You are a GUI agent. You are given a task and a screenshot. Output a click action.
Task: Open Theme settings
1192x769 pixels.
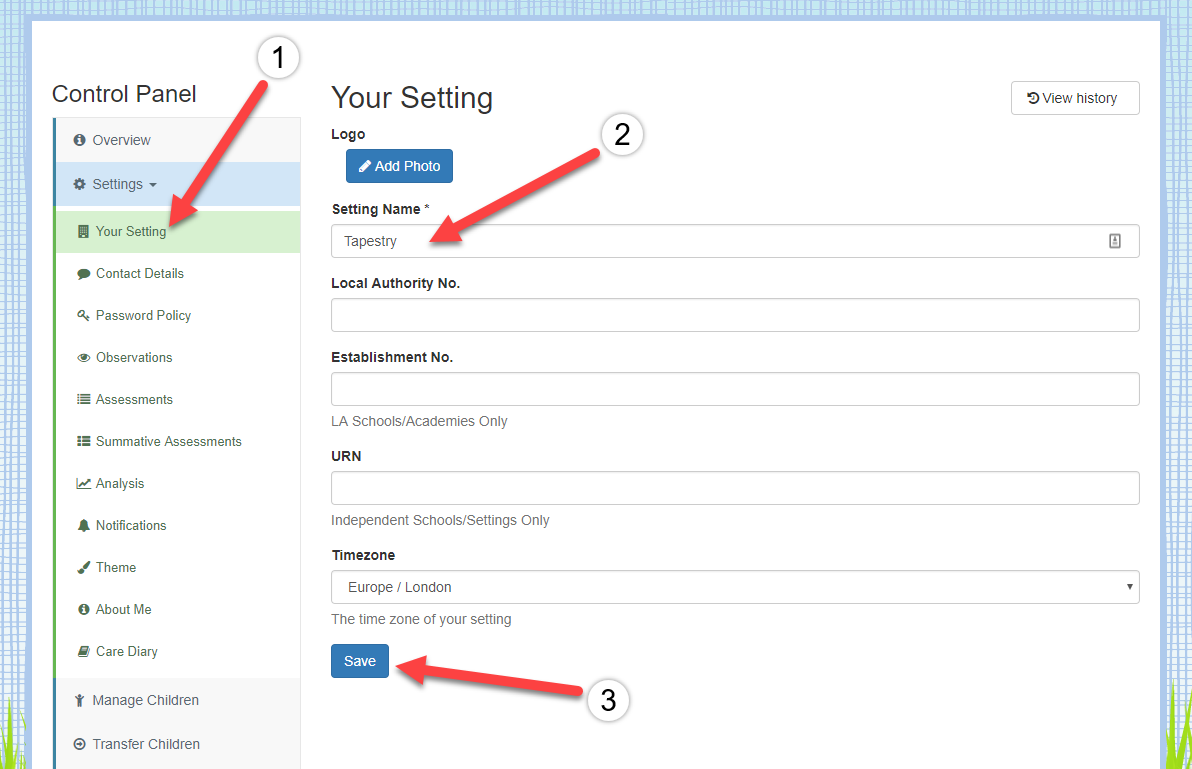pyautogui.click(x=179, y=568)
